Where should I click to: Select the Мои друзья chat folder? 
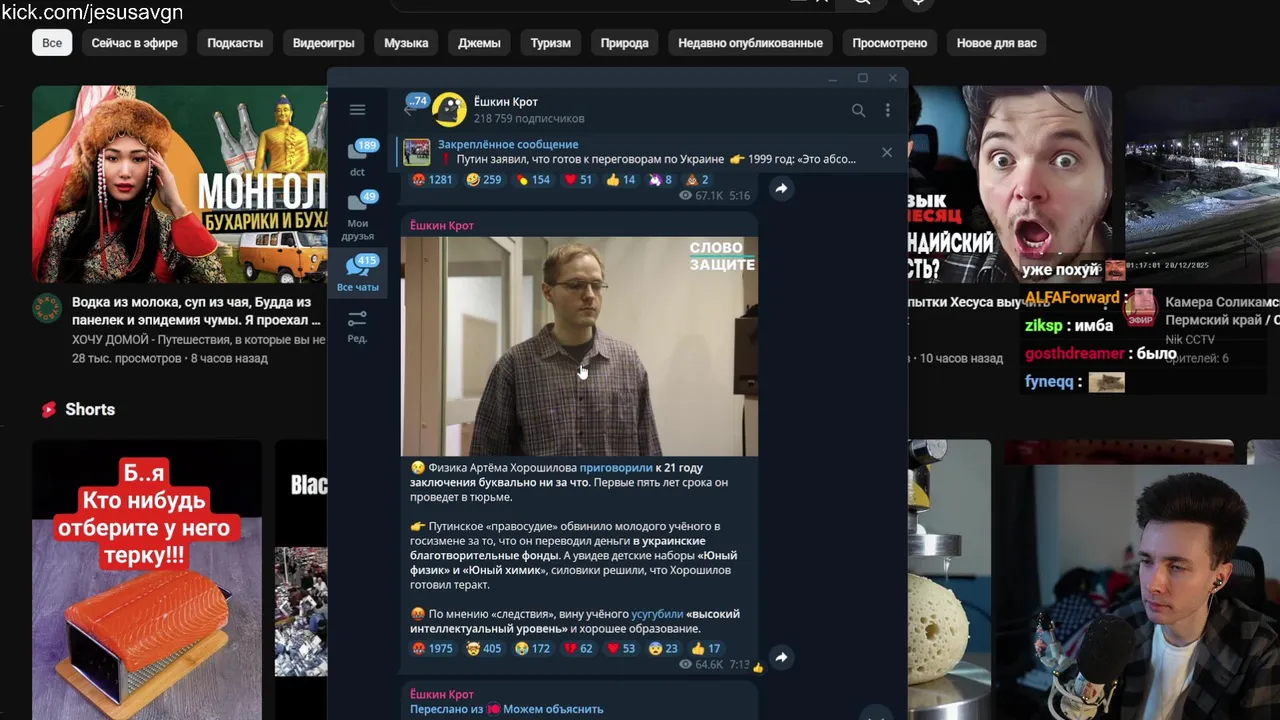[x=357, y=216]
